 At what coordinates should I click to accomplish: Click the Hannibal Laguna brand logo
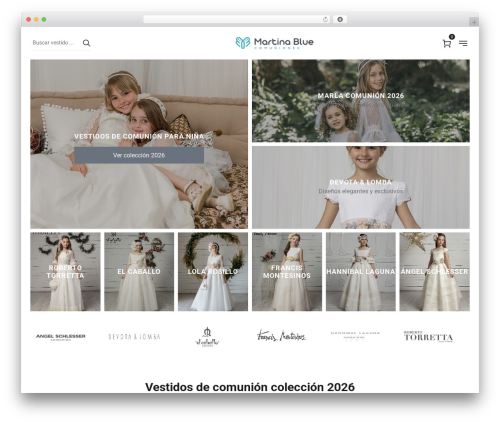click(355, 336)
